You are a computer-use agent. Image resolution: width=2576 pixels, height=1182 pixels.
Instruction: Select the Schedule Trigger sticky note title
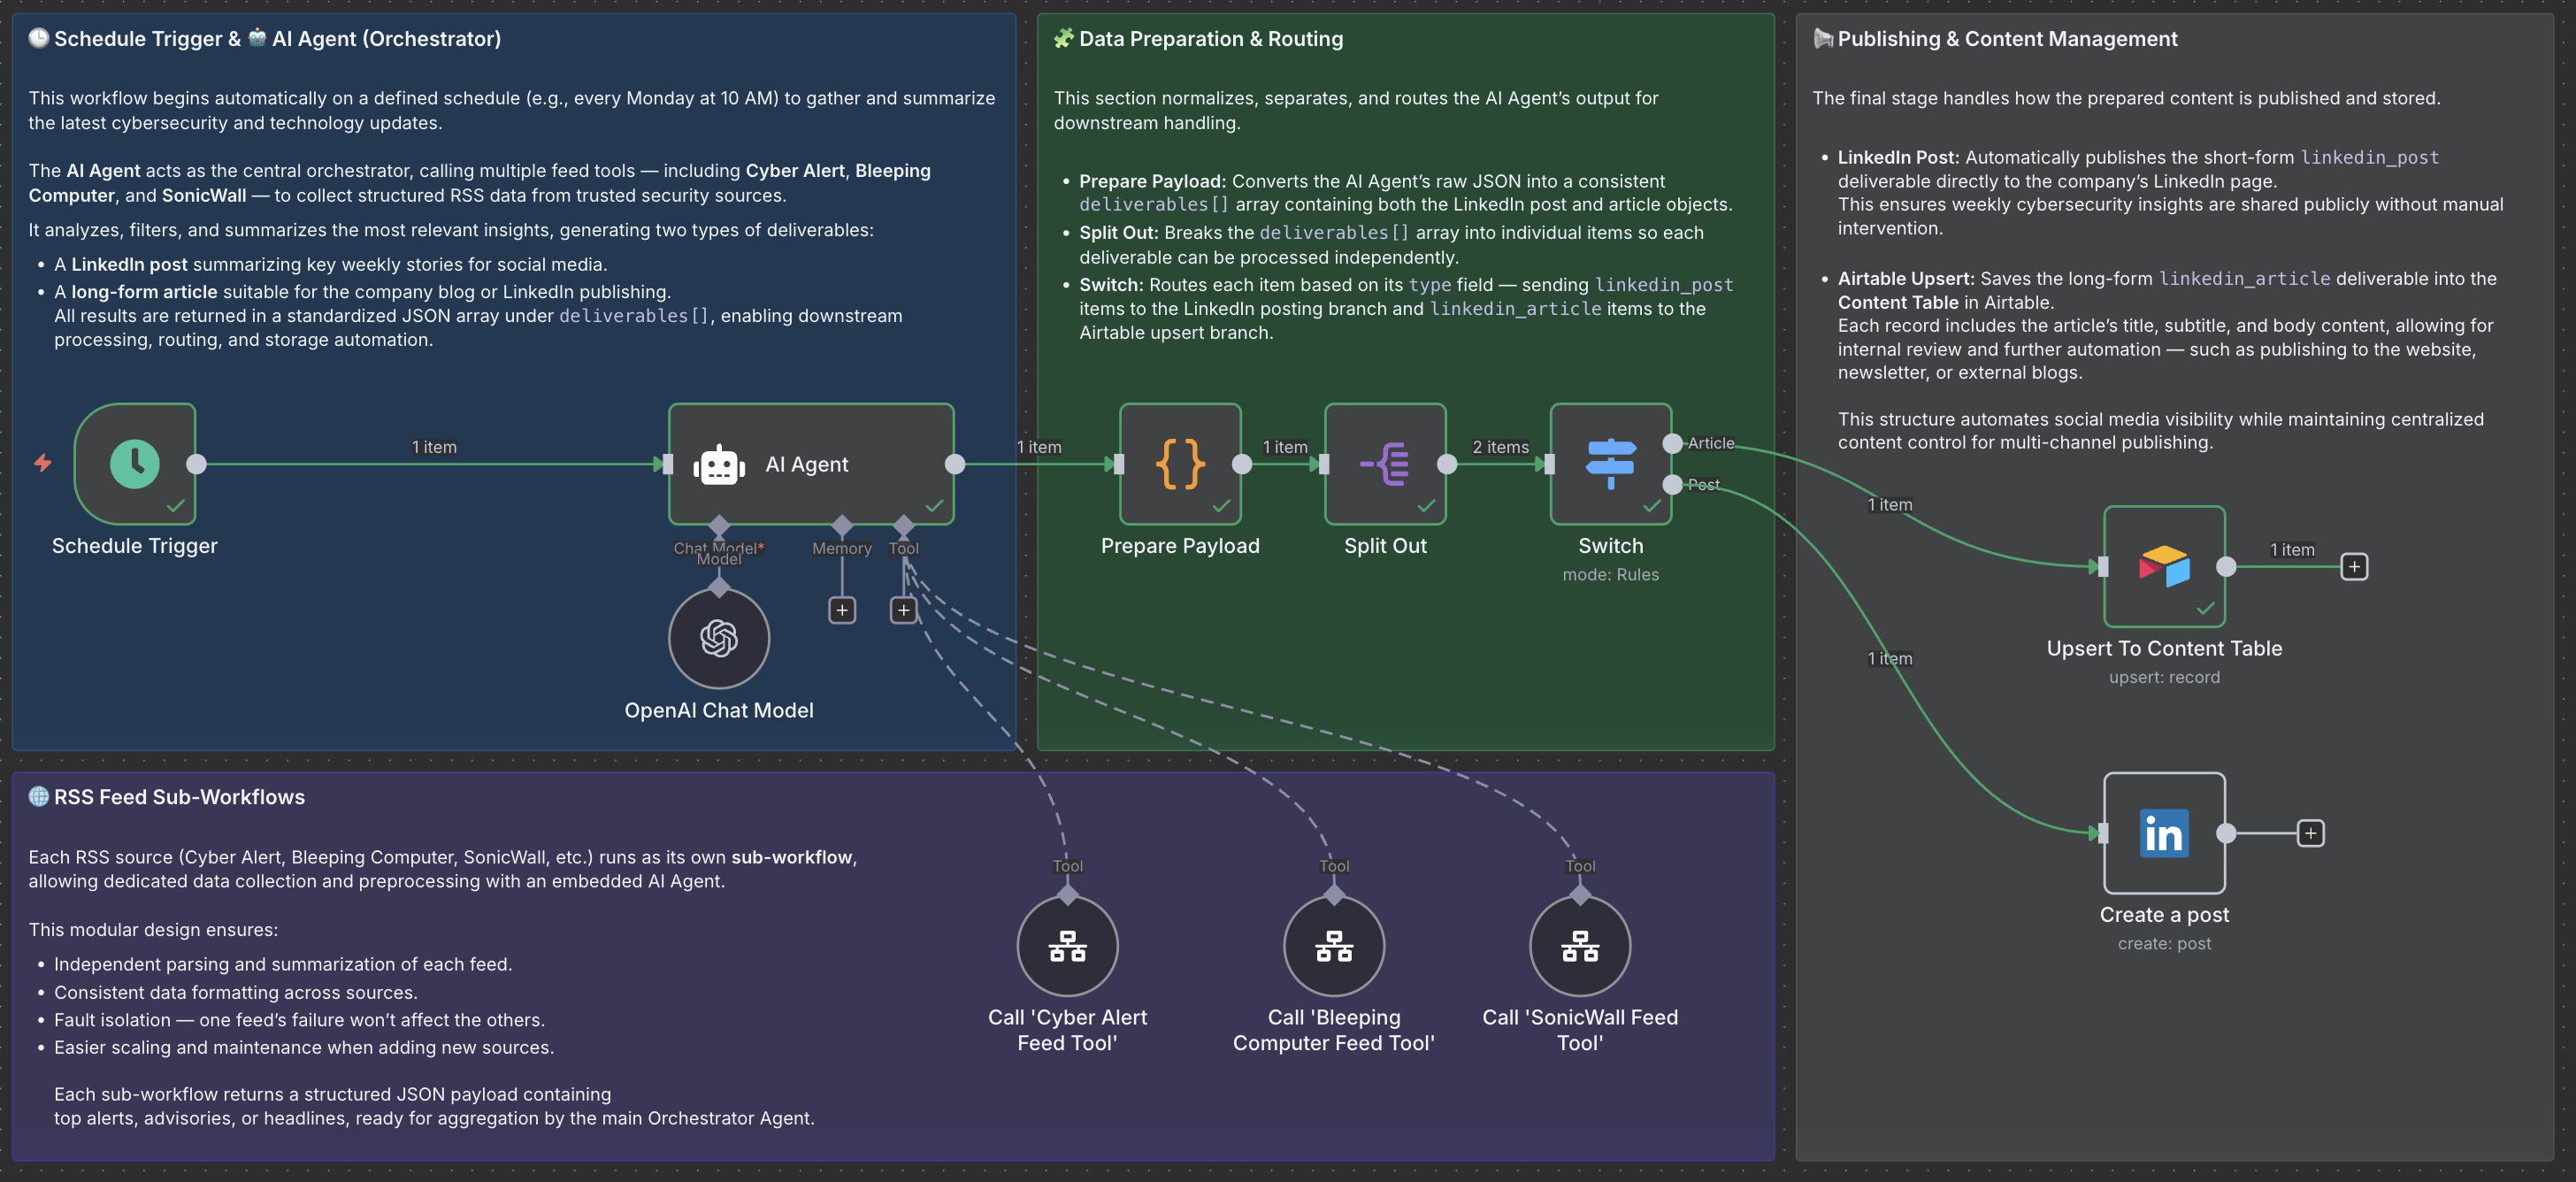(x=265, y=39)
